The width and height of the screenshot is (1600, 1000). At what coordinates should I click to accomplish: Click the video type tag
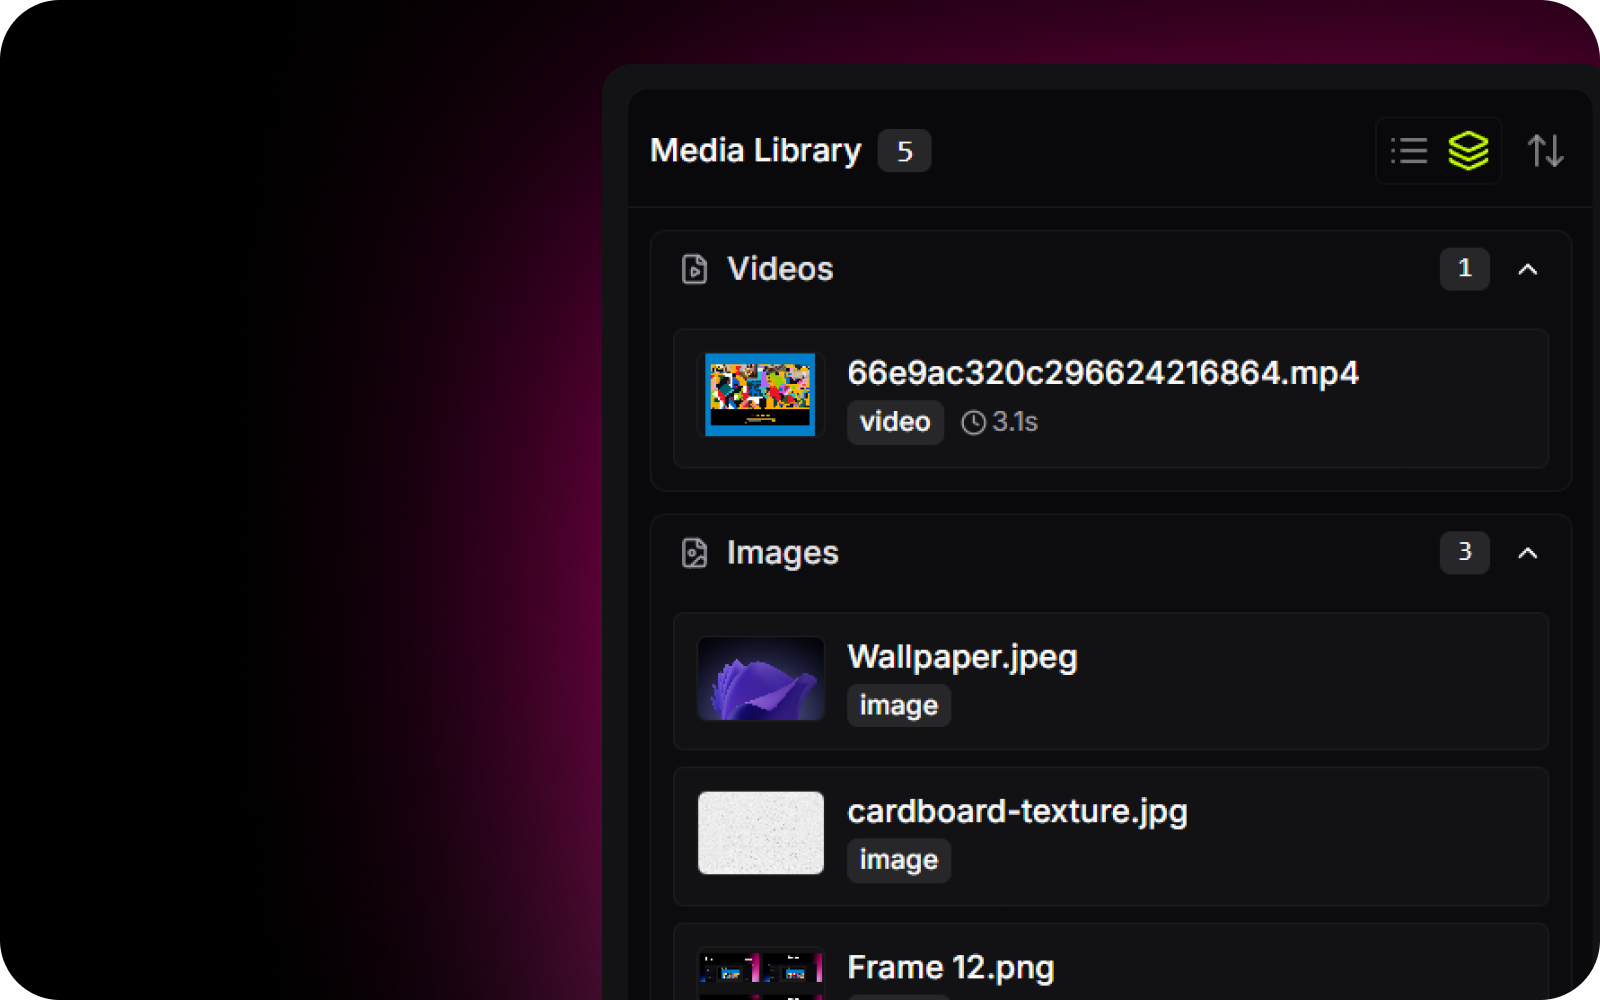895,422
